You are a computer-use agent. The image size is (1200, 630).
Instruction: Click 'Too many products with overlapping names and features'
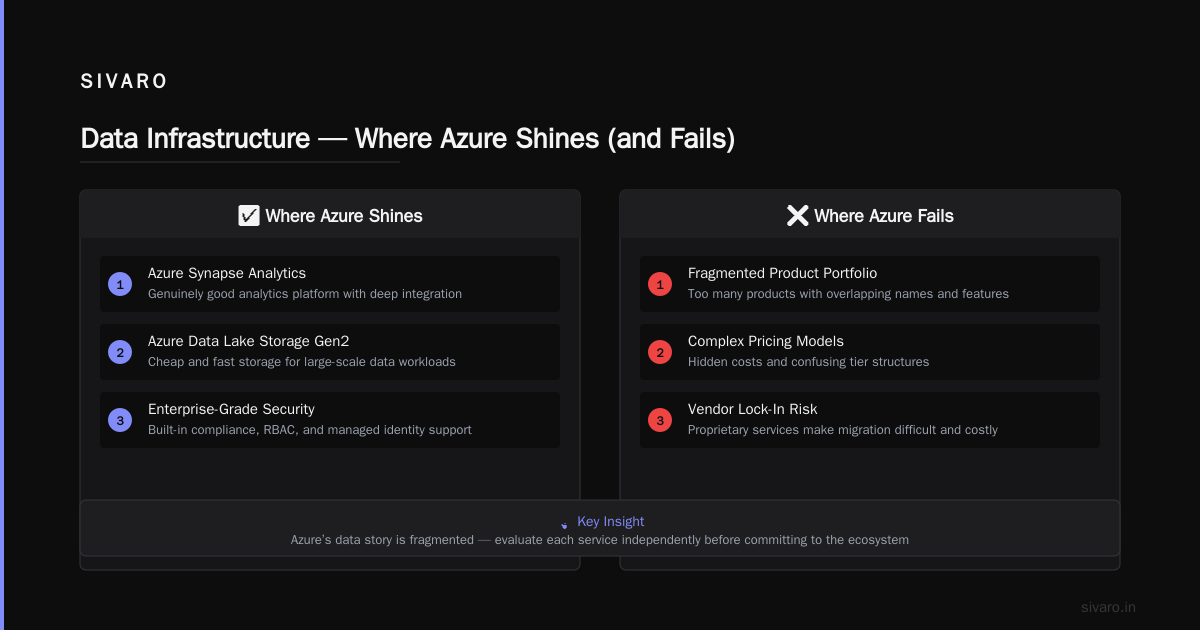pyautogui.click(x=848, y=294)
